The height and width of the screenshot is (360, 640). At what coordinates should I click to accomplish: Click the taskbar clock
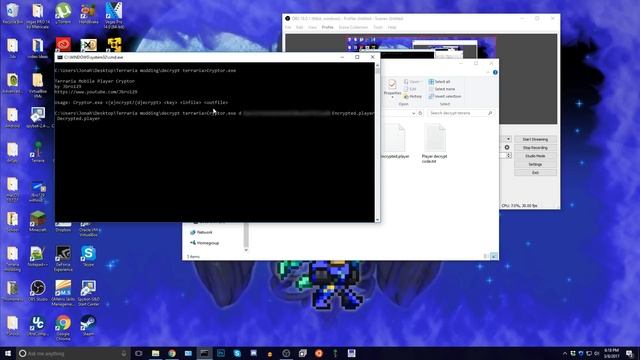tap(611, 353)
